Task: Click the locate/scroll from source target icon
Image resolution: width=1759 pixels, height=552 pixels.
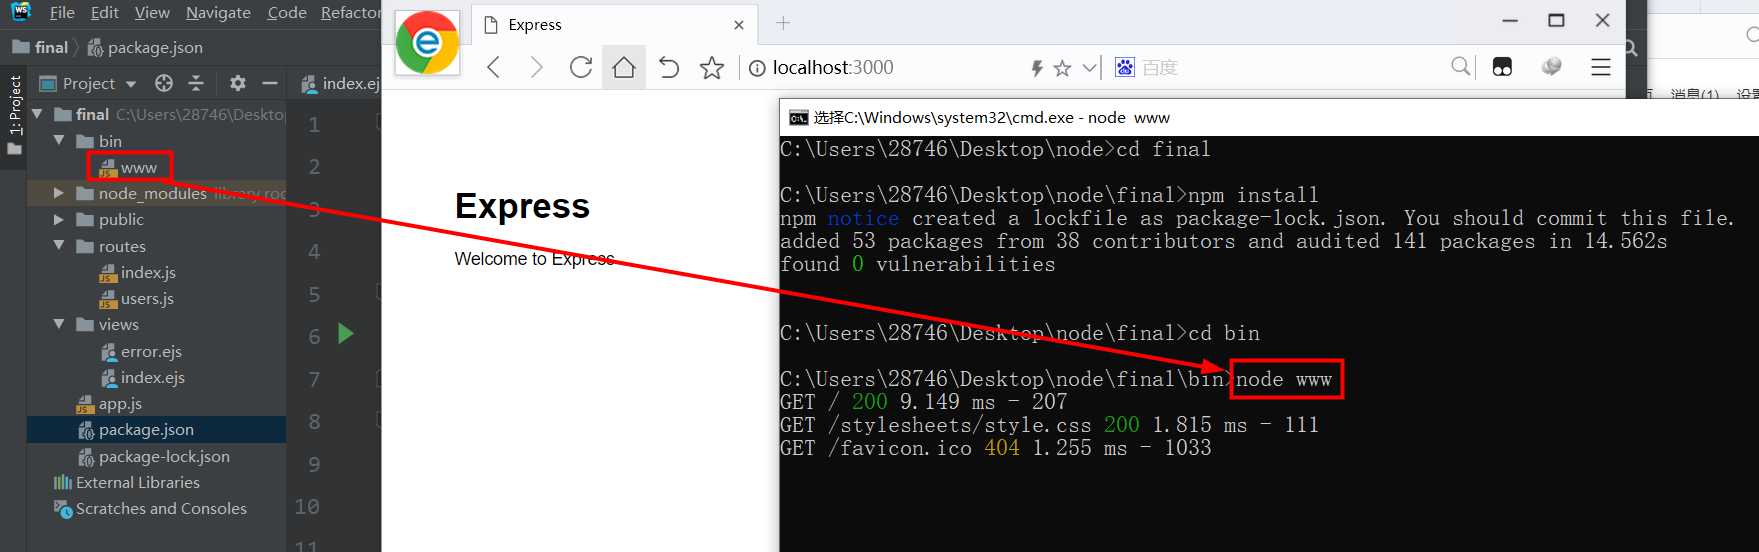Action: pyautogui.click(x=164, y=83)
